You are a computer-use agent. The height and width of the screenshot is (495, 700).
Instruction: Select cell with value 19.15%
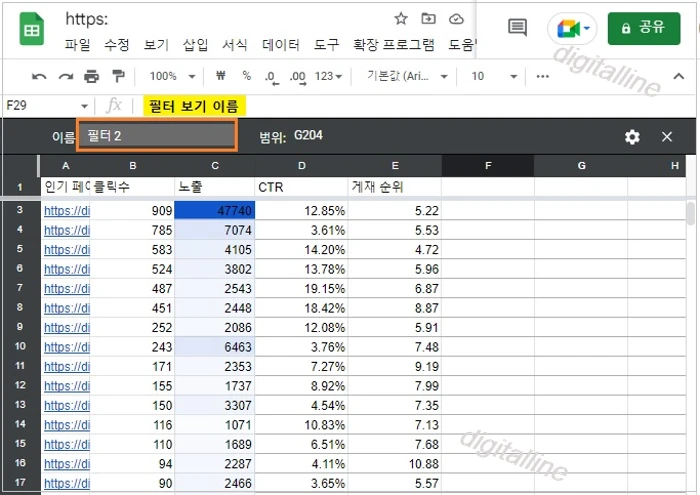click(301, 289)
